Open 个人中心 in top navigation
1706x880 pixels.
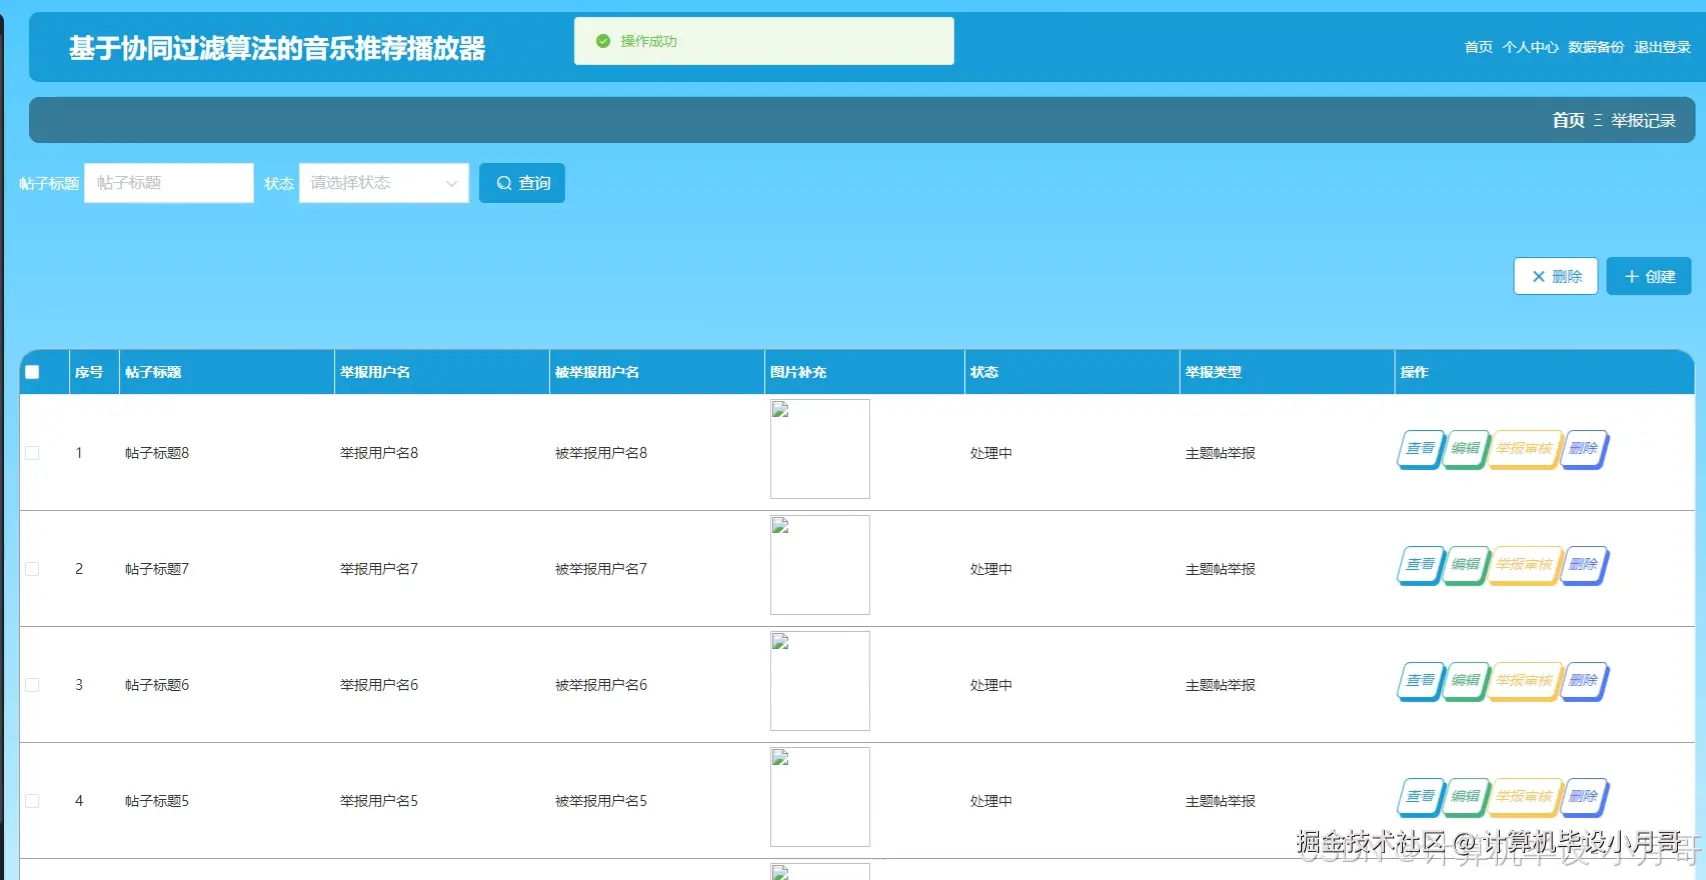pos(1530,47)
